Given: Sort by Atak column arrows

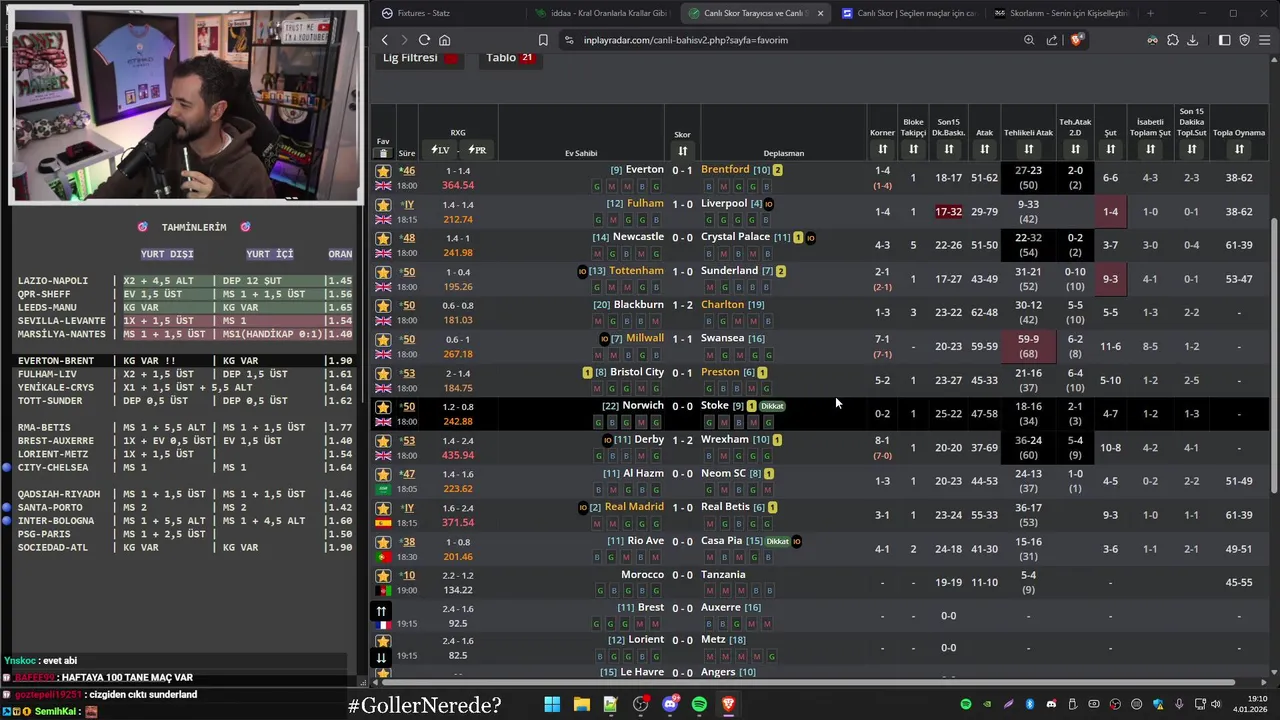Looking at the screenshot, I should click(x=985, y=149).
